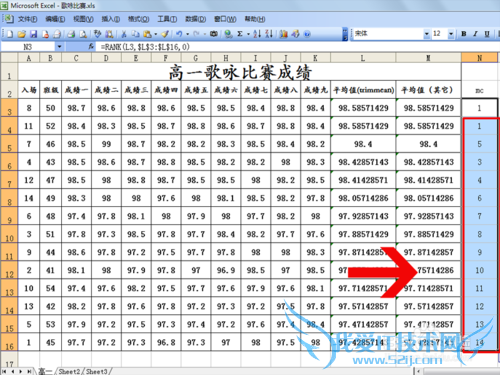
Task: Click the AutoSum sigma icon
Action: (x=240, y=34)
